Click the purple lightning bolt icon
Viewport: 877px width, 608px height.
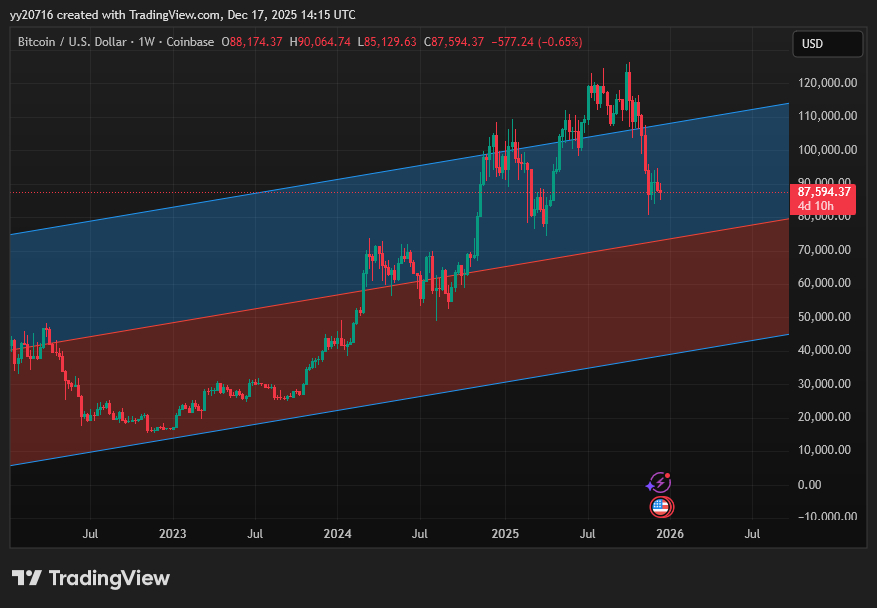click(x=659, y=483)
